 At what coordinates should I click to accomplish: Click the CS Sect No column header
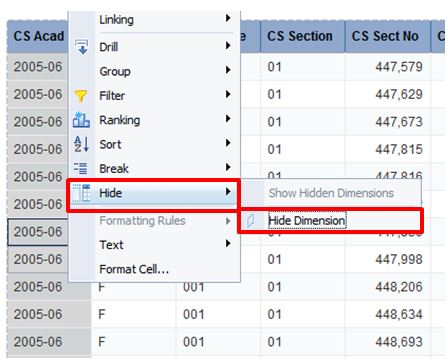387,36
